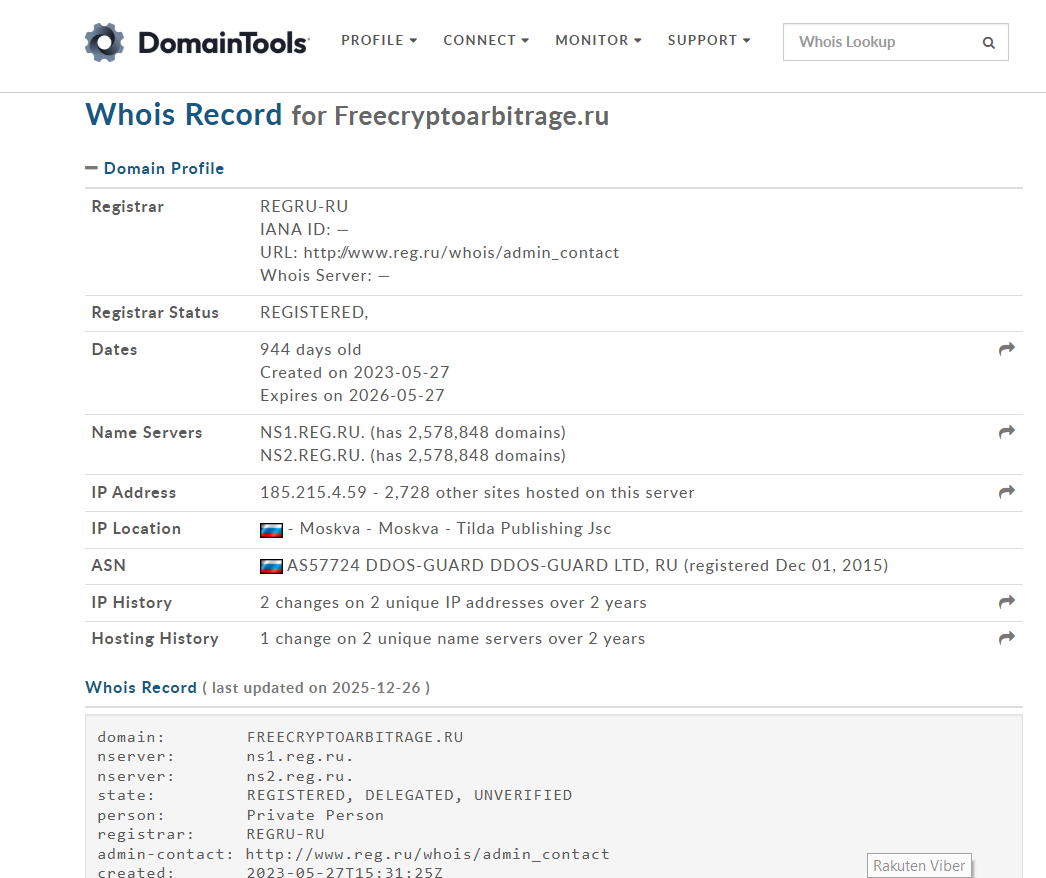Viewport: 1046px width, 878px height.
Task: Collapse the Domain Profile section
Action: coord(91,167)
